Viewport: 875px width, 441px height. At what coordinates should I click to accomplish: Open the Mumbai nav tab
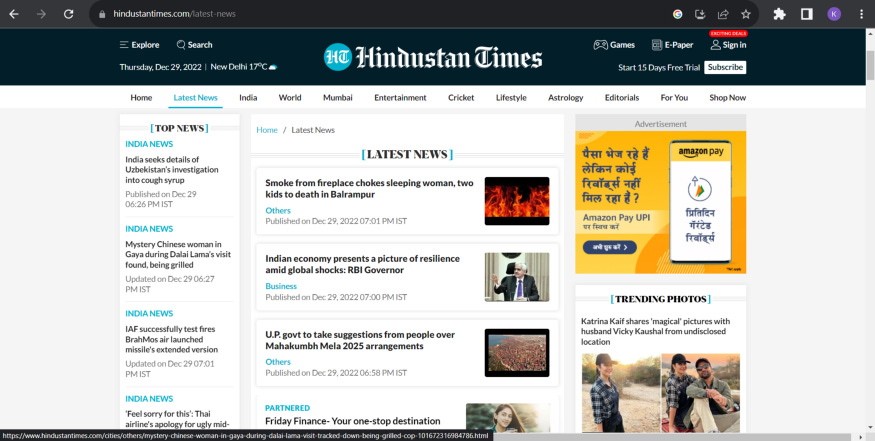(338, 97)
